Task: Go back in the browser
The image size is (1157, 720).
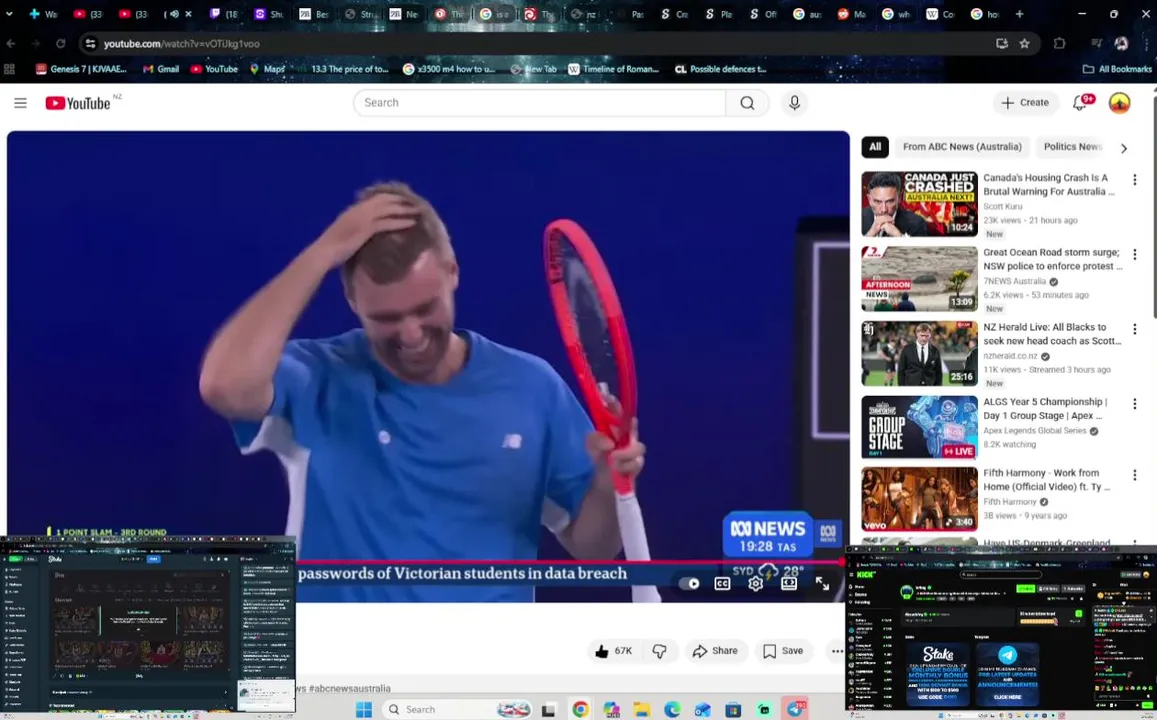Action: (11, 44)
